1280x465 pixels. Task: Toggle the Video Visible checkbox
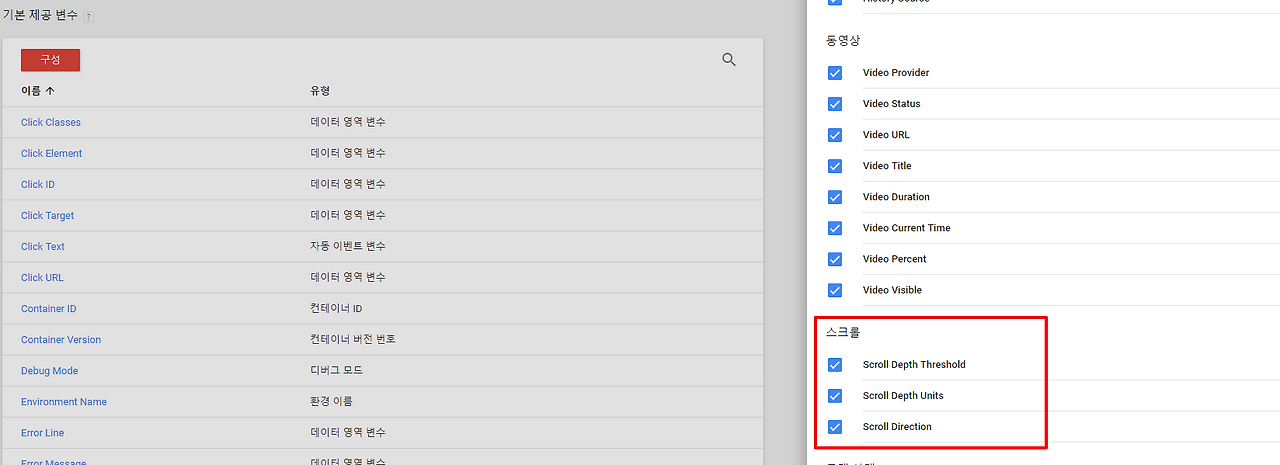pyautogui.click(x=835, y=290)
